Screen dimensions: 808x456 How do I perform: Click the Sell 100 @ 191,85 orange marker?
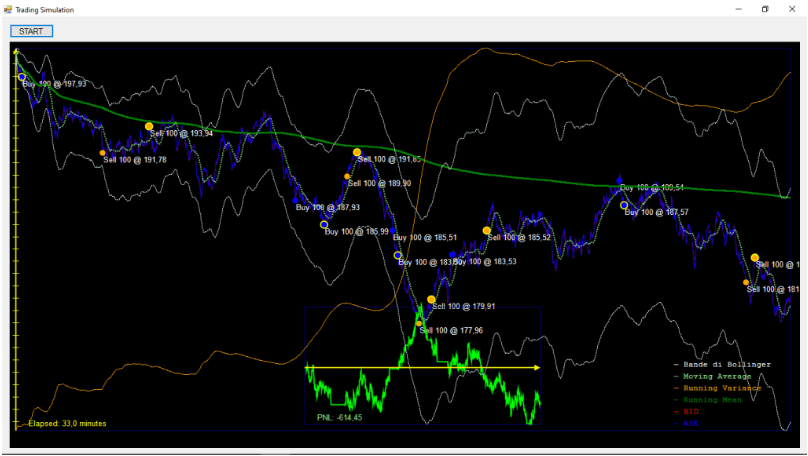point(357,153)
